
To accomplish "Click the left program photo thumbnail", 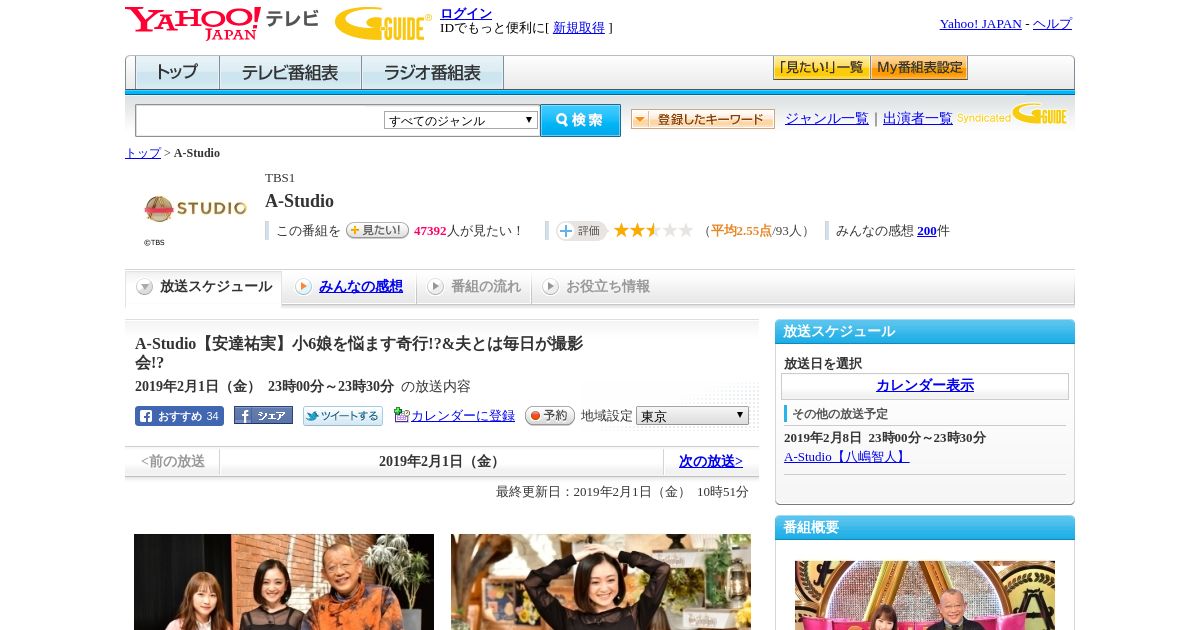I will point(284,582).
